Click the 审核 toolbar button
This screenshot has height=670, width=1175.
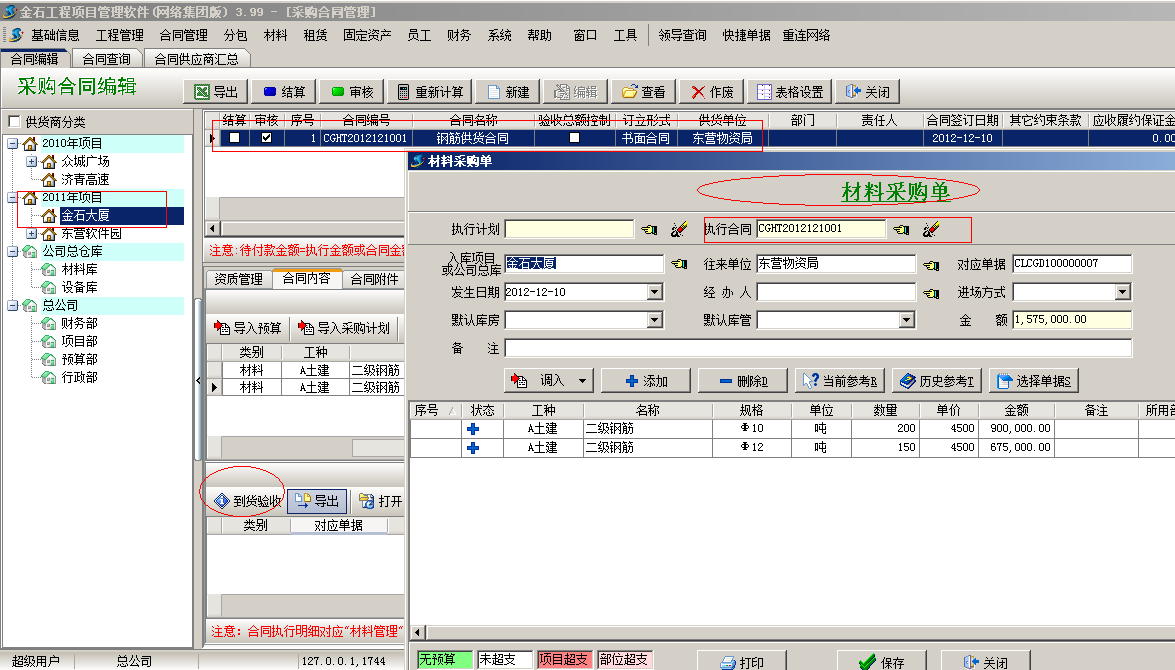(351, 92)
